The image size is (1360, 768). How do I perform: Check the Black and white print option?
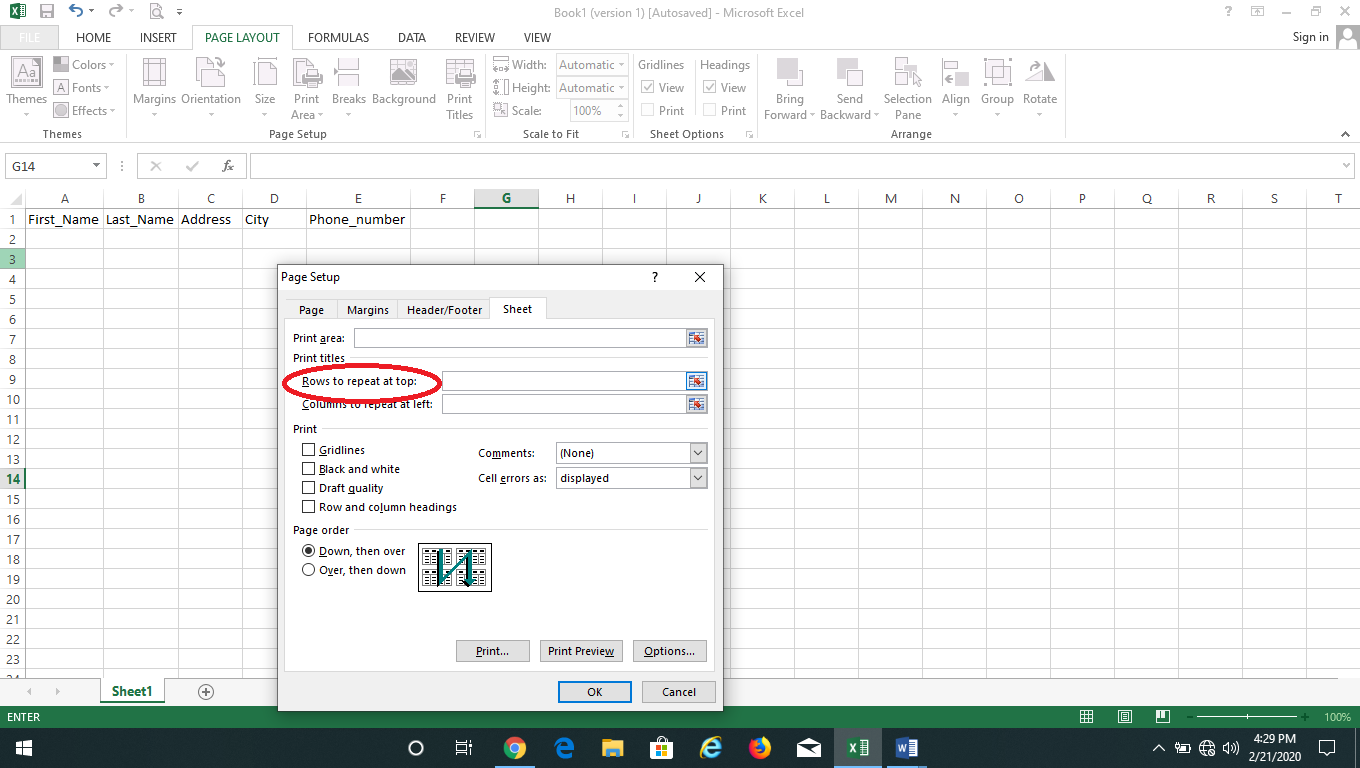pos(309,468)
